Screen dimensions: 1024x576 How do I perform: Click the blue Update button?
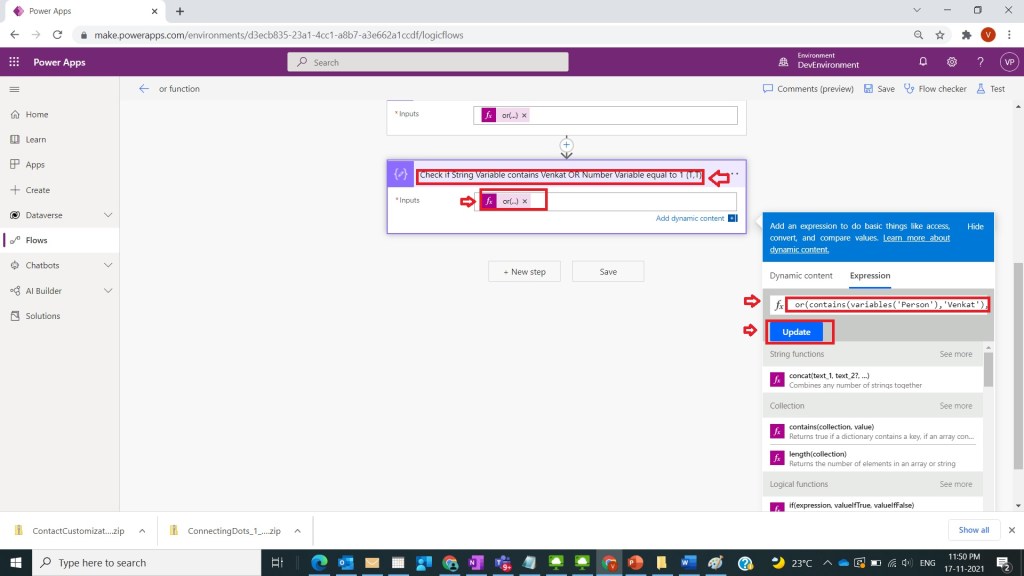pos(796,331)
